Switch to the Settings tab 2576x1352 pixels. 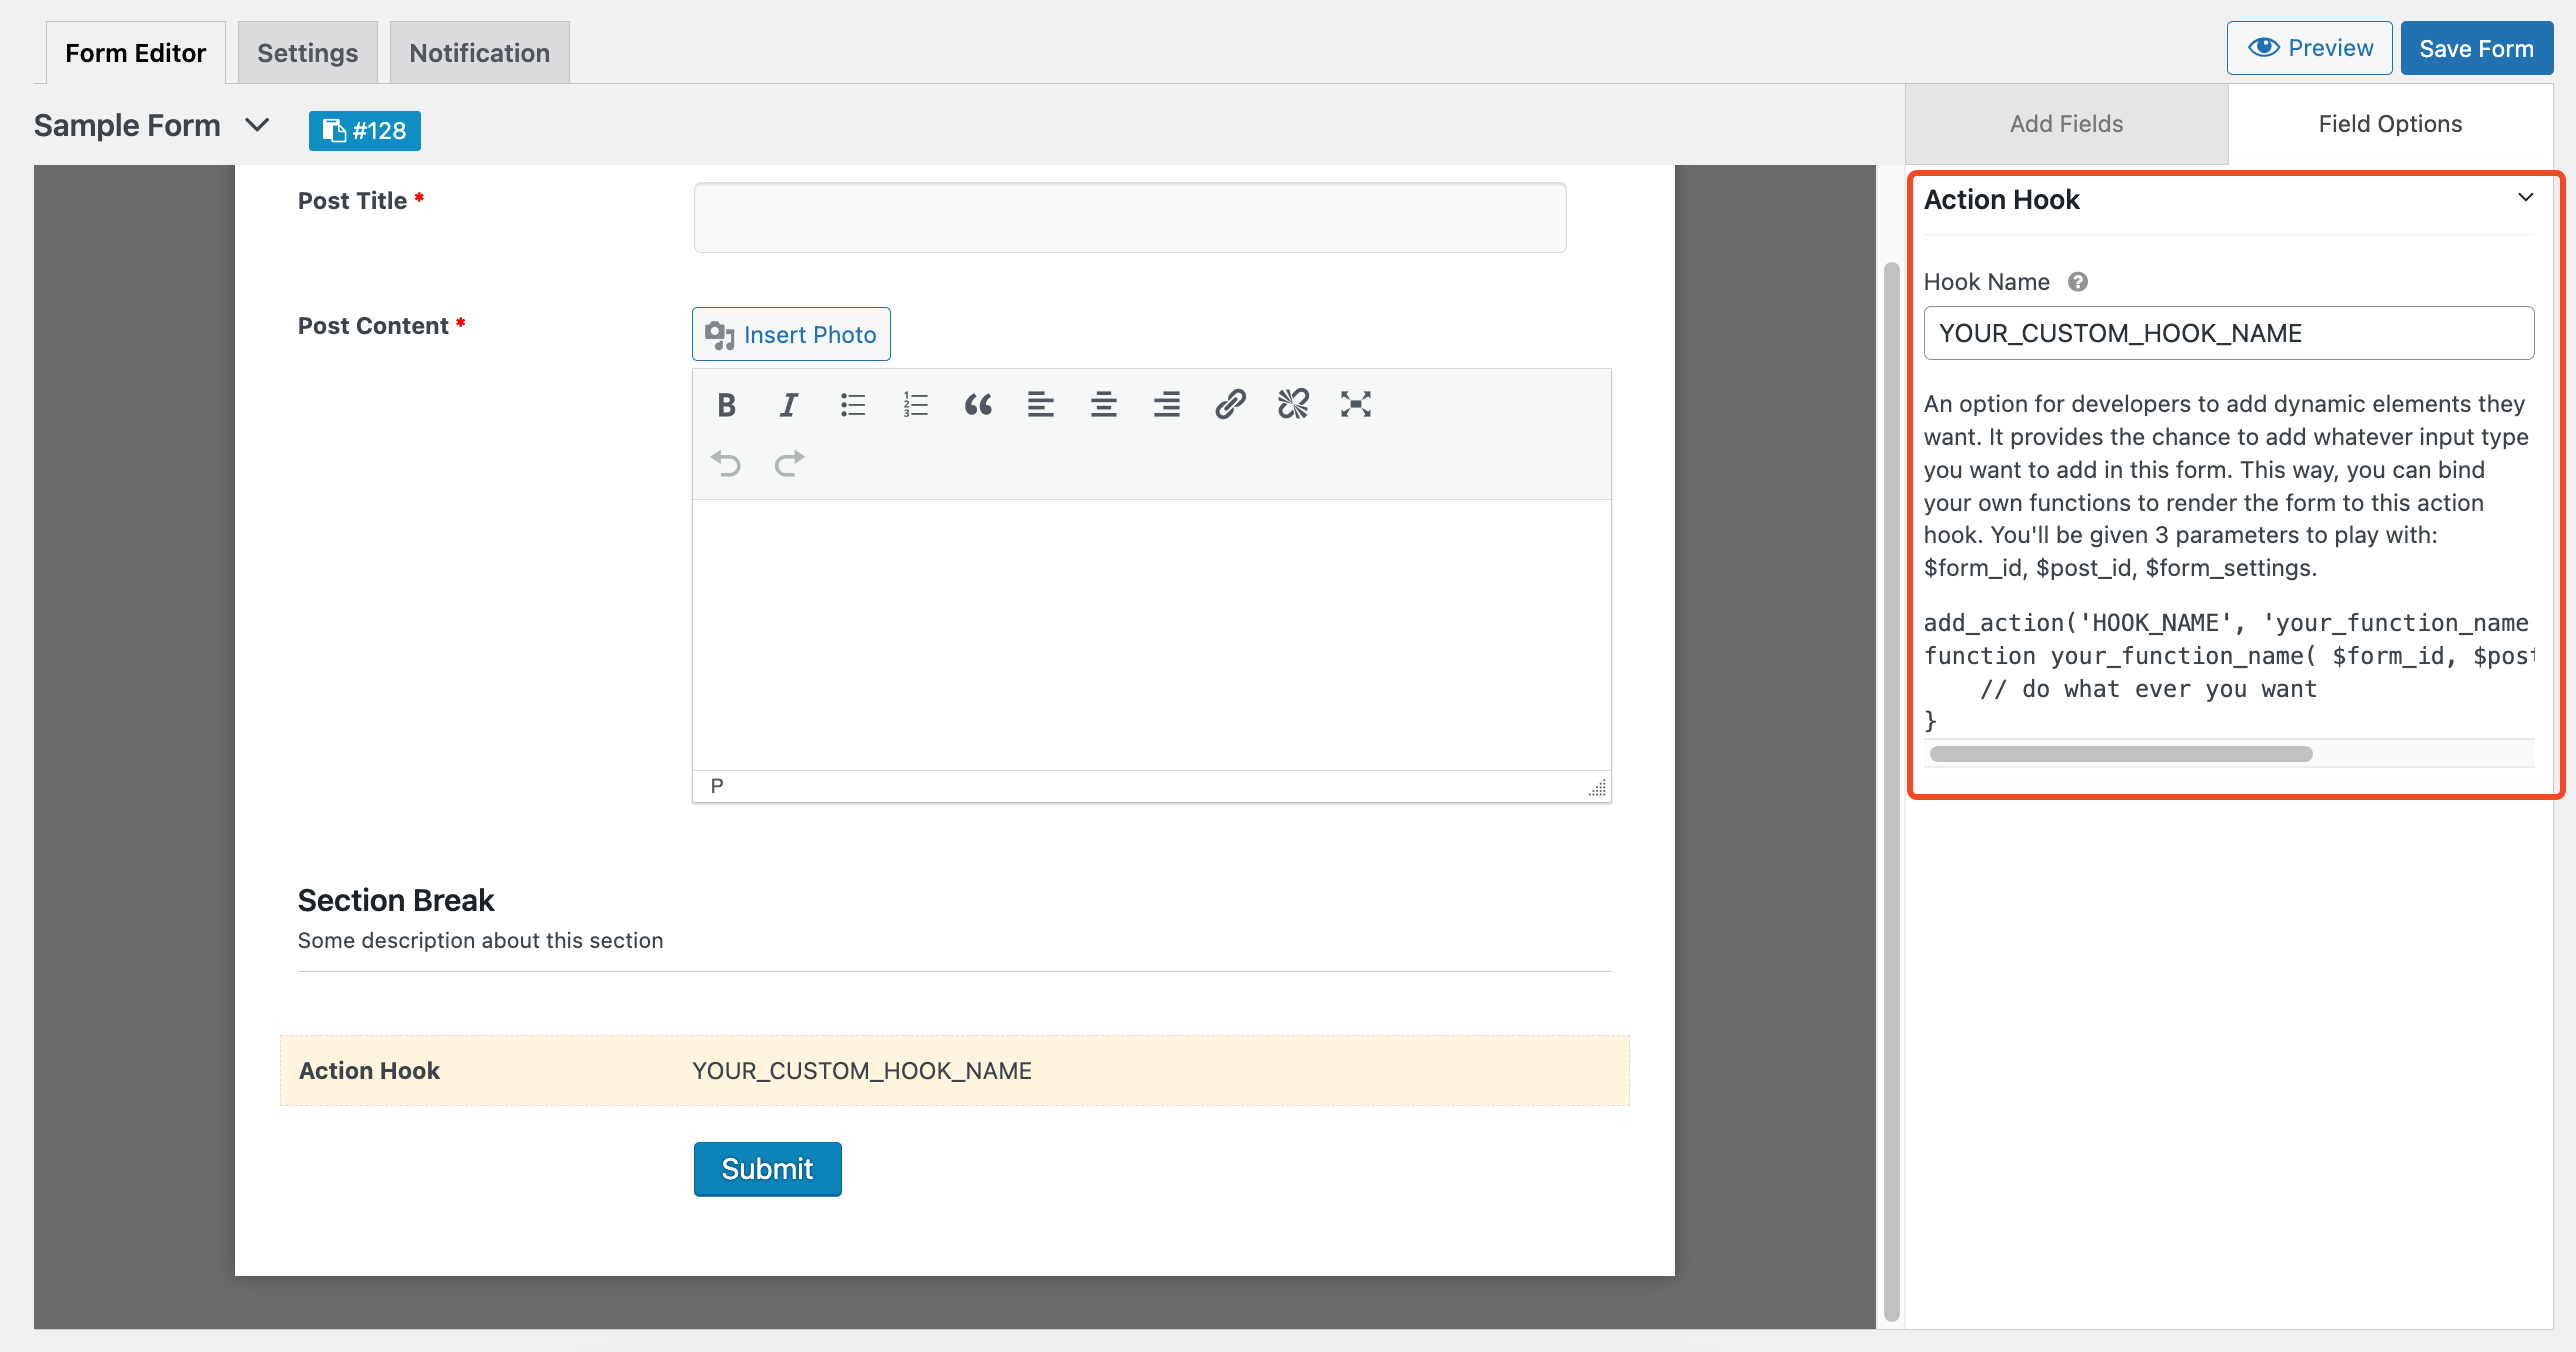307,51
